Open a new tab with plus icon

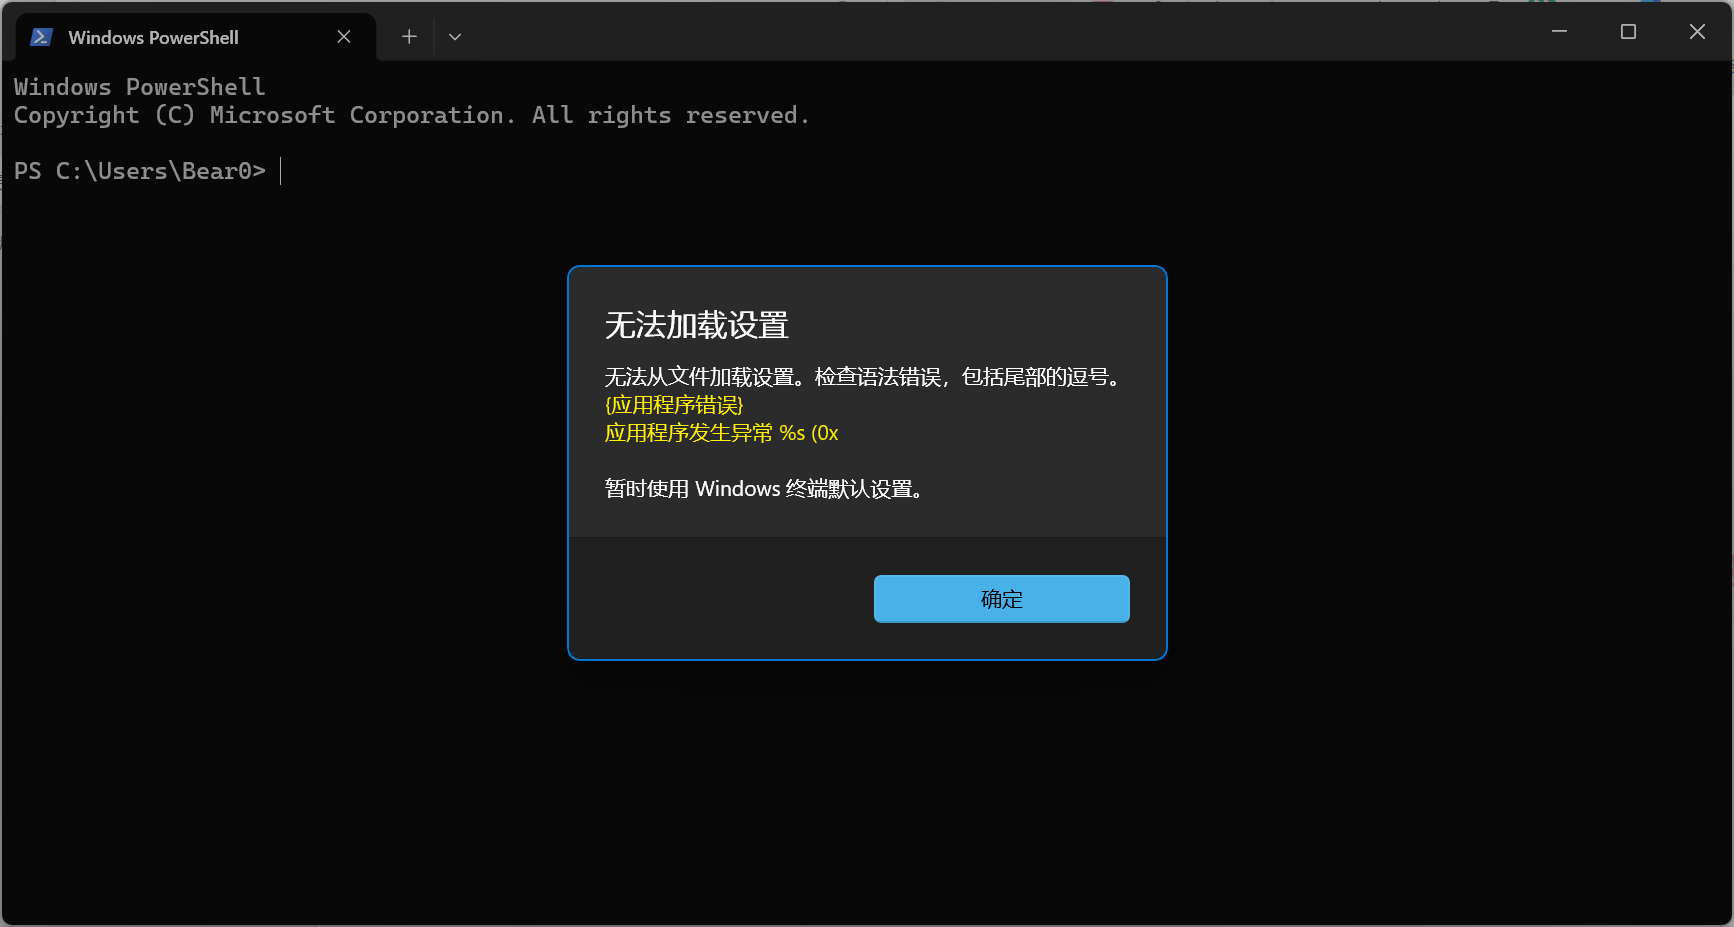[409, 37]
